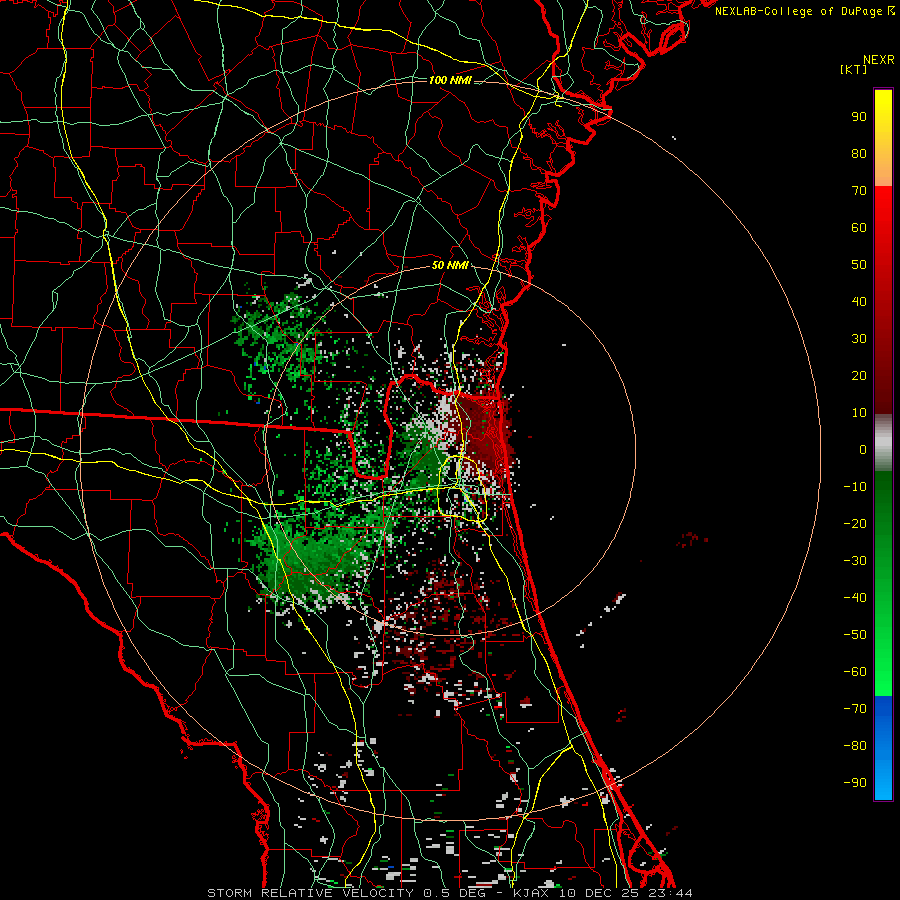This screenshot has width=900, height=900.
Task: Click the small red echo cluster offshore east of the coast
Action: coord(692,539)
